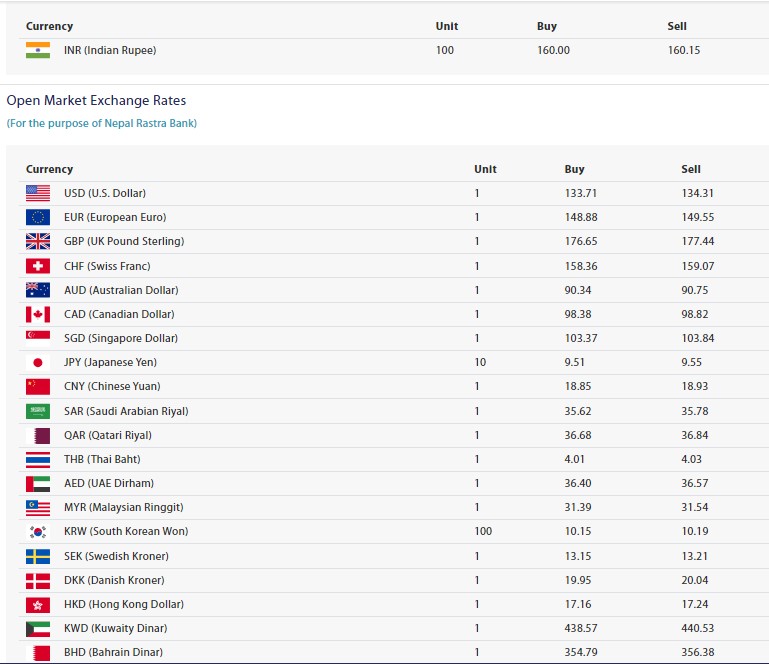The width and height of the screenshot is (769, 664).
Task: Click the Canadian flag icon
Action: [x=38, y=314]
